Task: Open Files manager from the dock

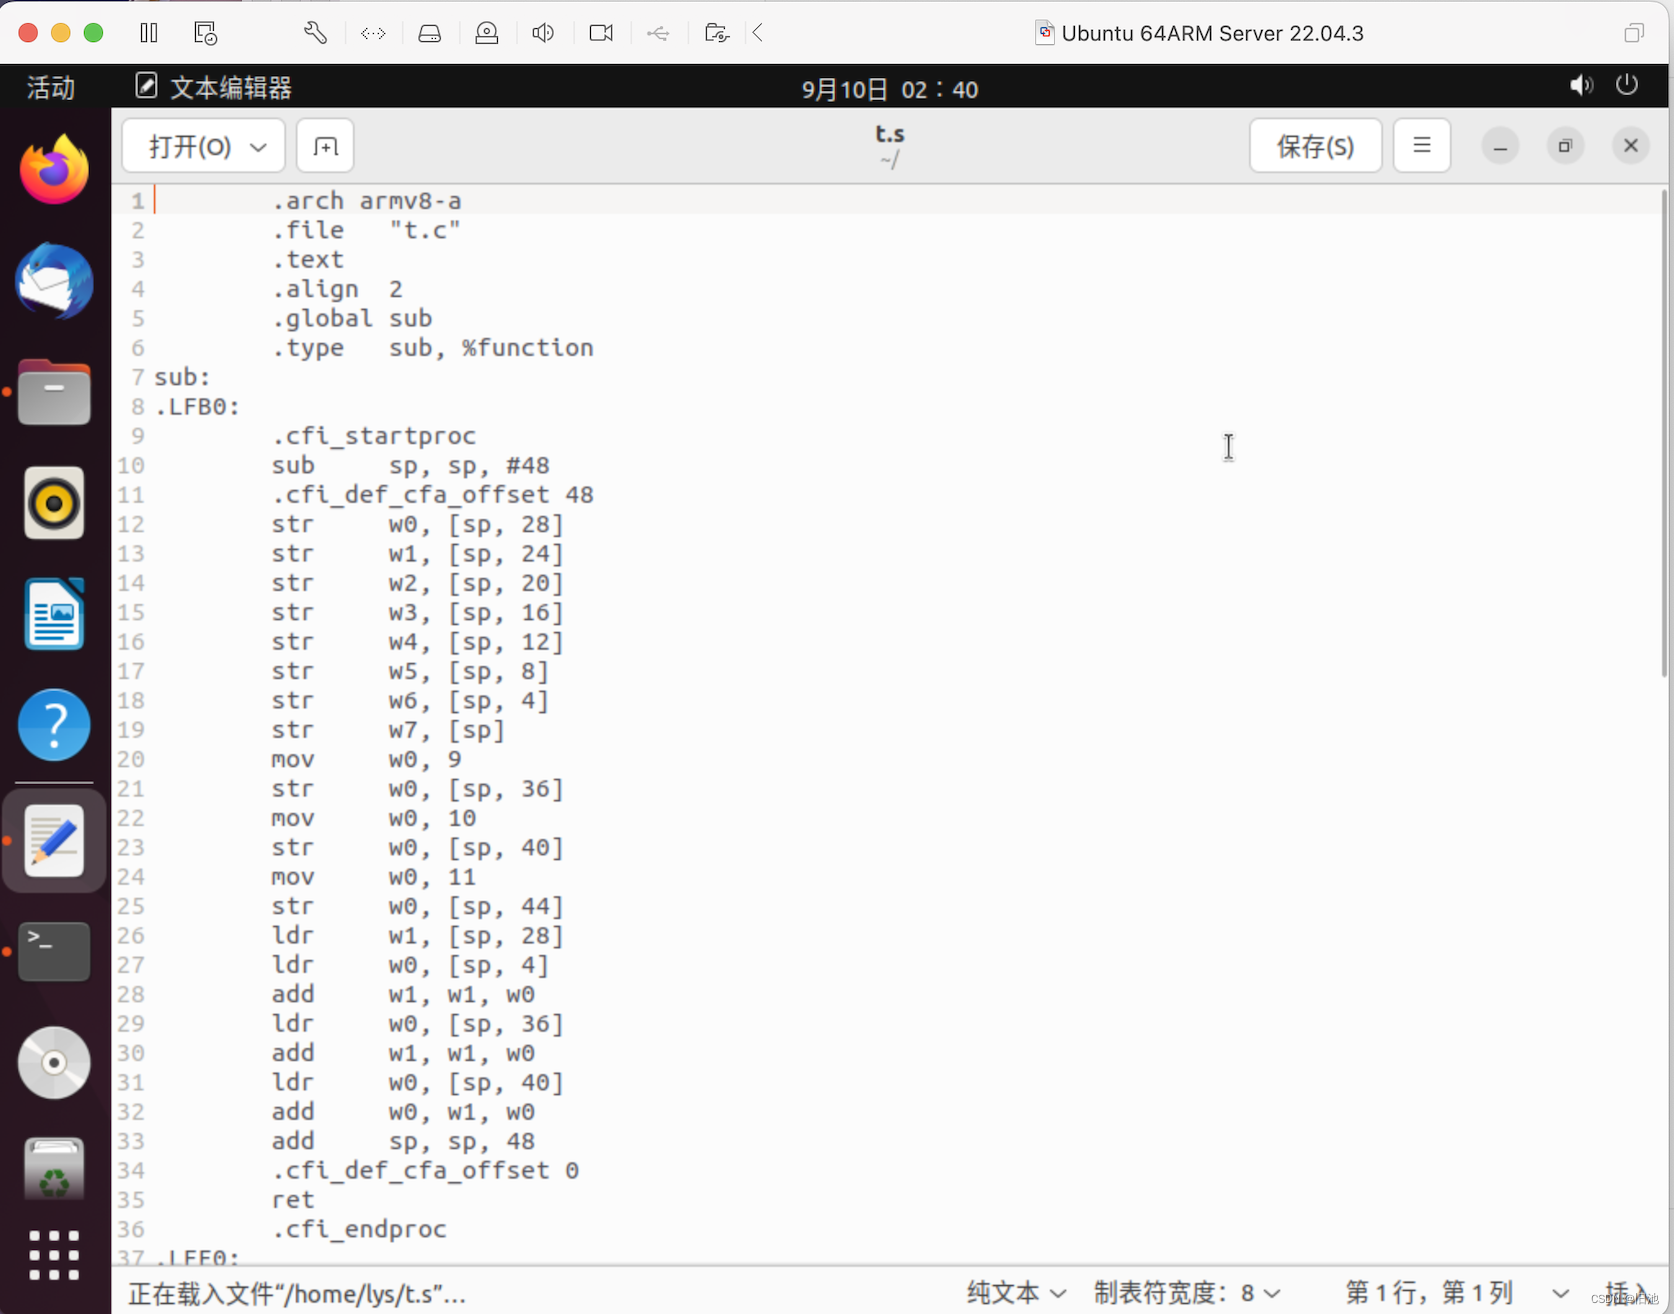Action: pyautogui.click(x=54, y=392)
